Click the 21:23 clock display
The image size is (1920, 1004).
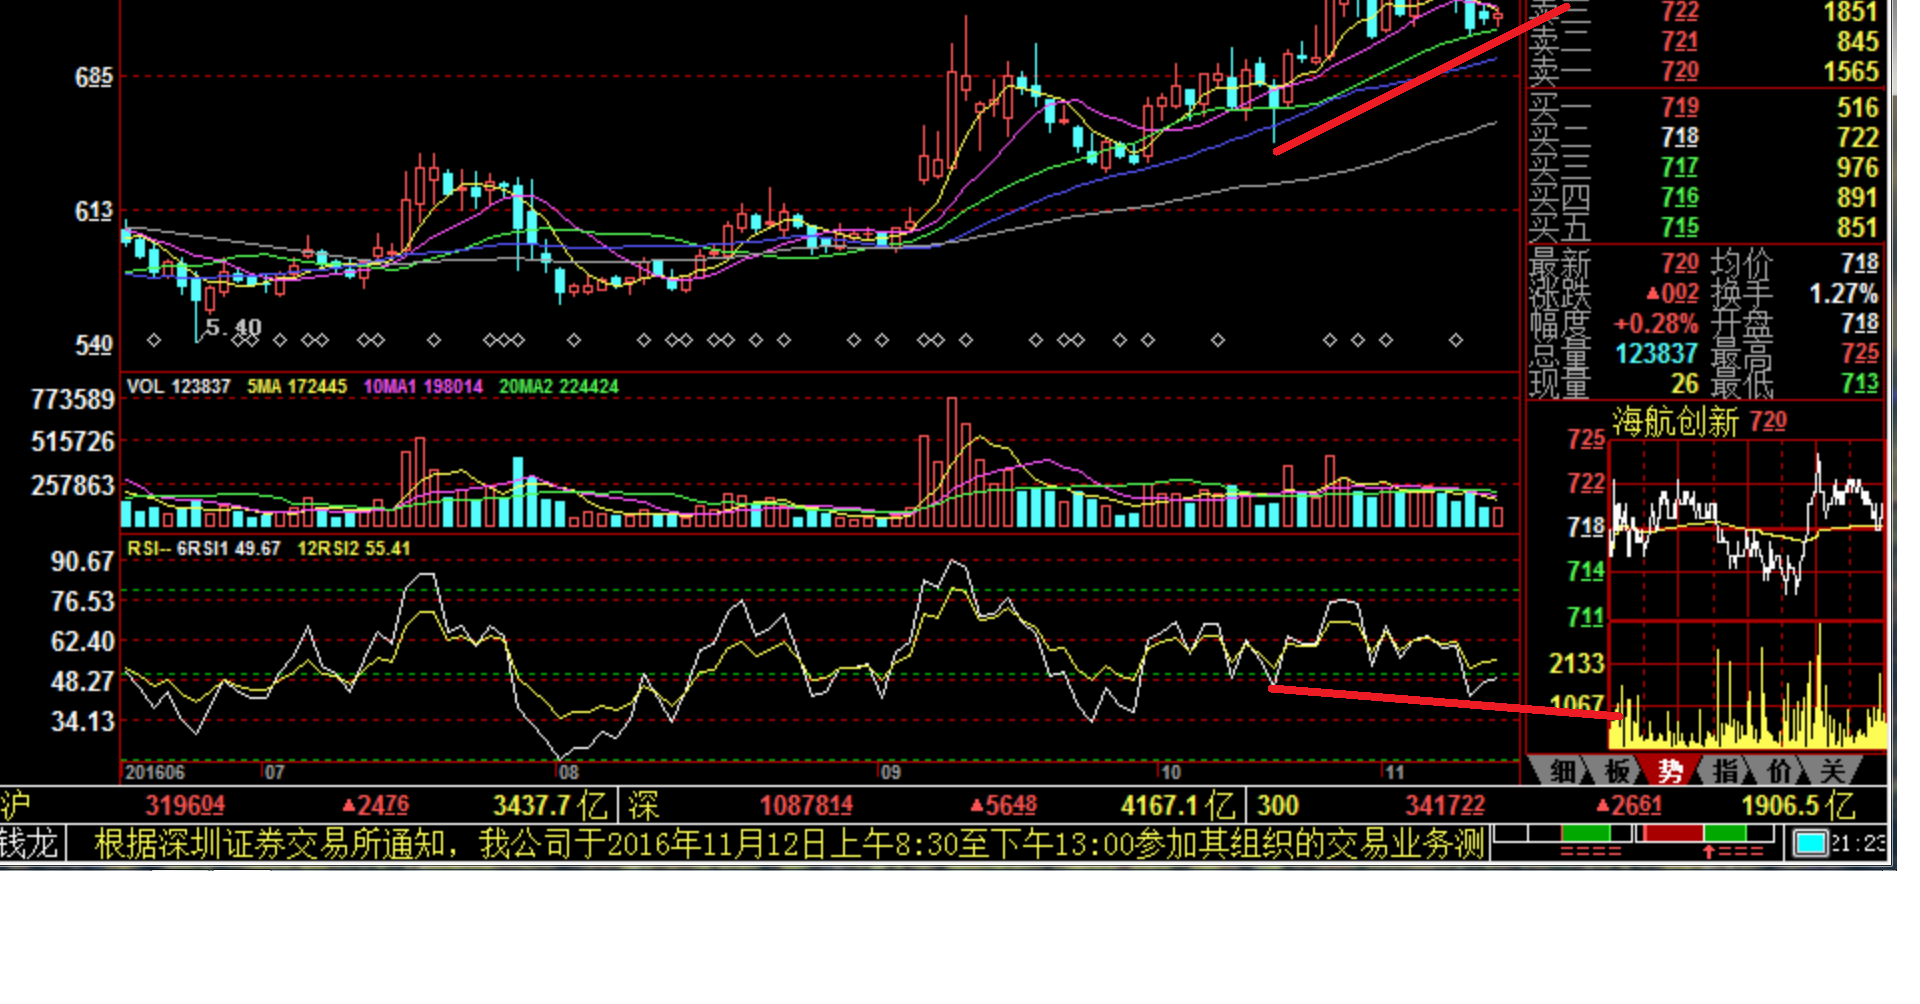pos(1858,844)
